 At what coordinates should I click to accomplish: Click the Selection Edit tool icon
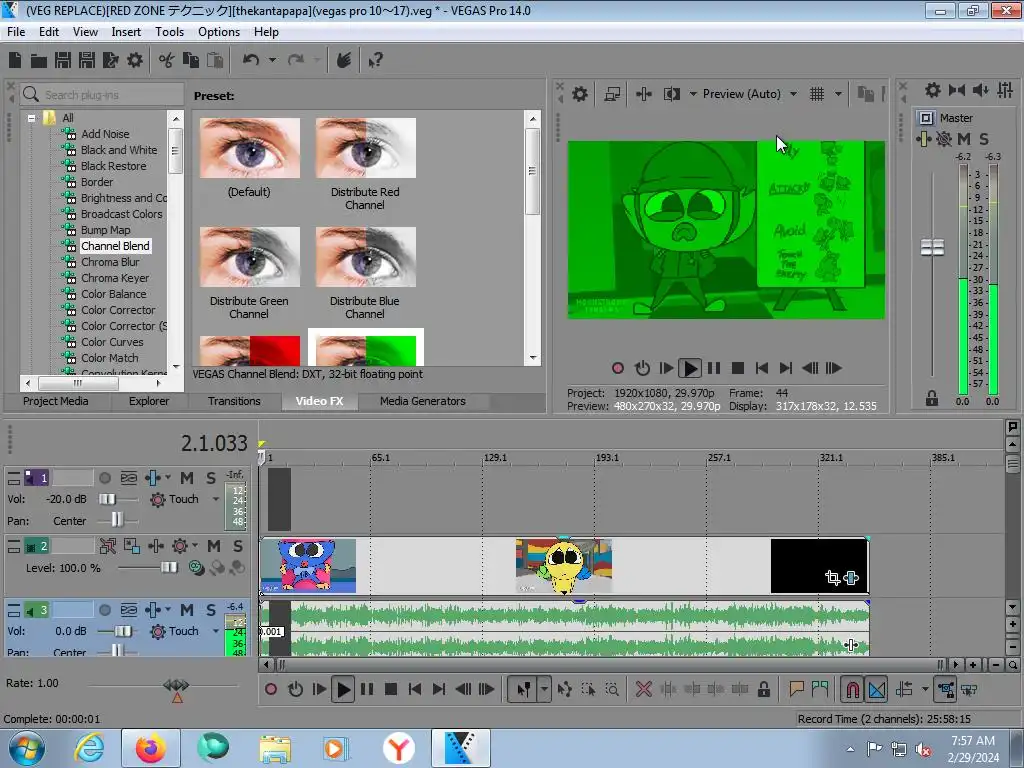click(x=588, y=690)
